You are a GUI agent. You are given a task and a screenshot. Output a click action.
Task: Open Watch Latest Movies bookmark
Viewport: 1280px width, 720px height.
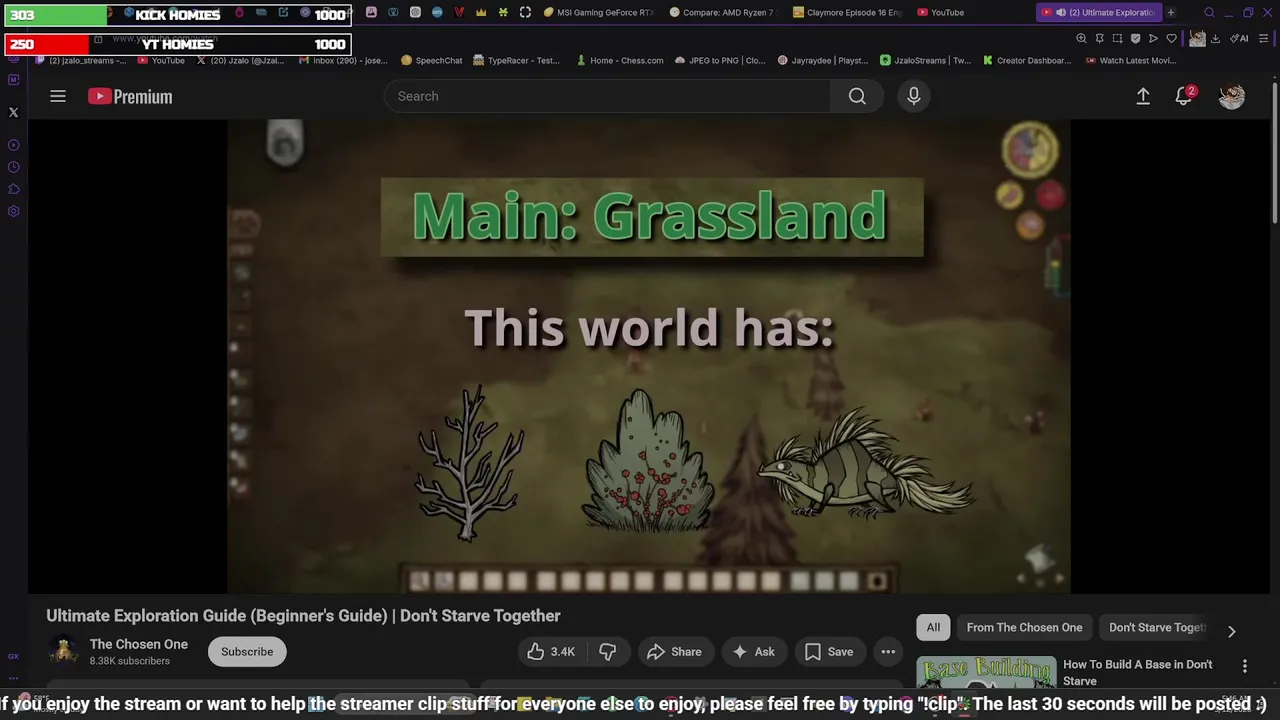tap(1130, 61)
